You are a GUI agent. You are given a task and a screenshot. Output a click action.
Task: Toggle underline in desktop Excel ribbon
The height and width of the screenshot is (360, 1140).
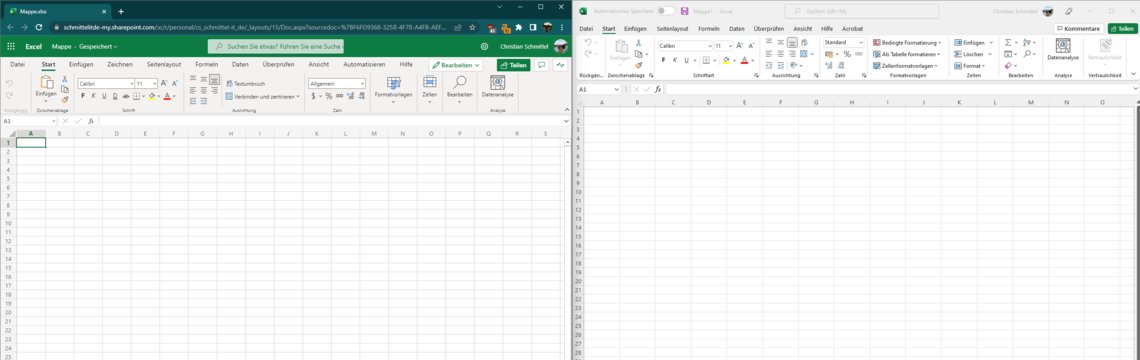tap(685, 60)
